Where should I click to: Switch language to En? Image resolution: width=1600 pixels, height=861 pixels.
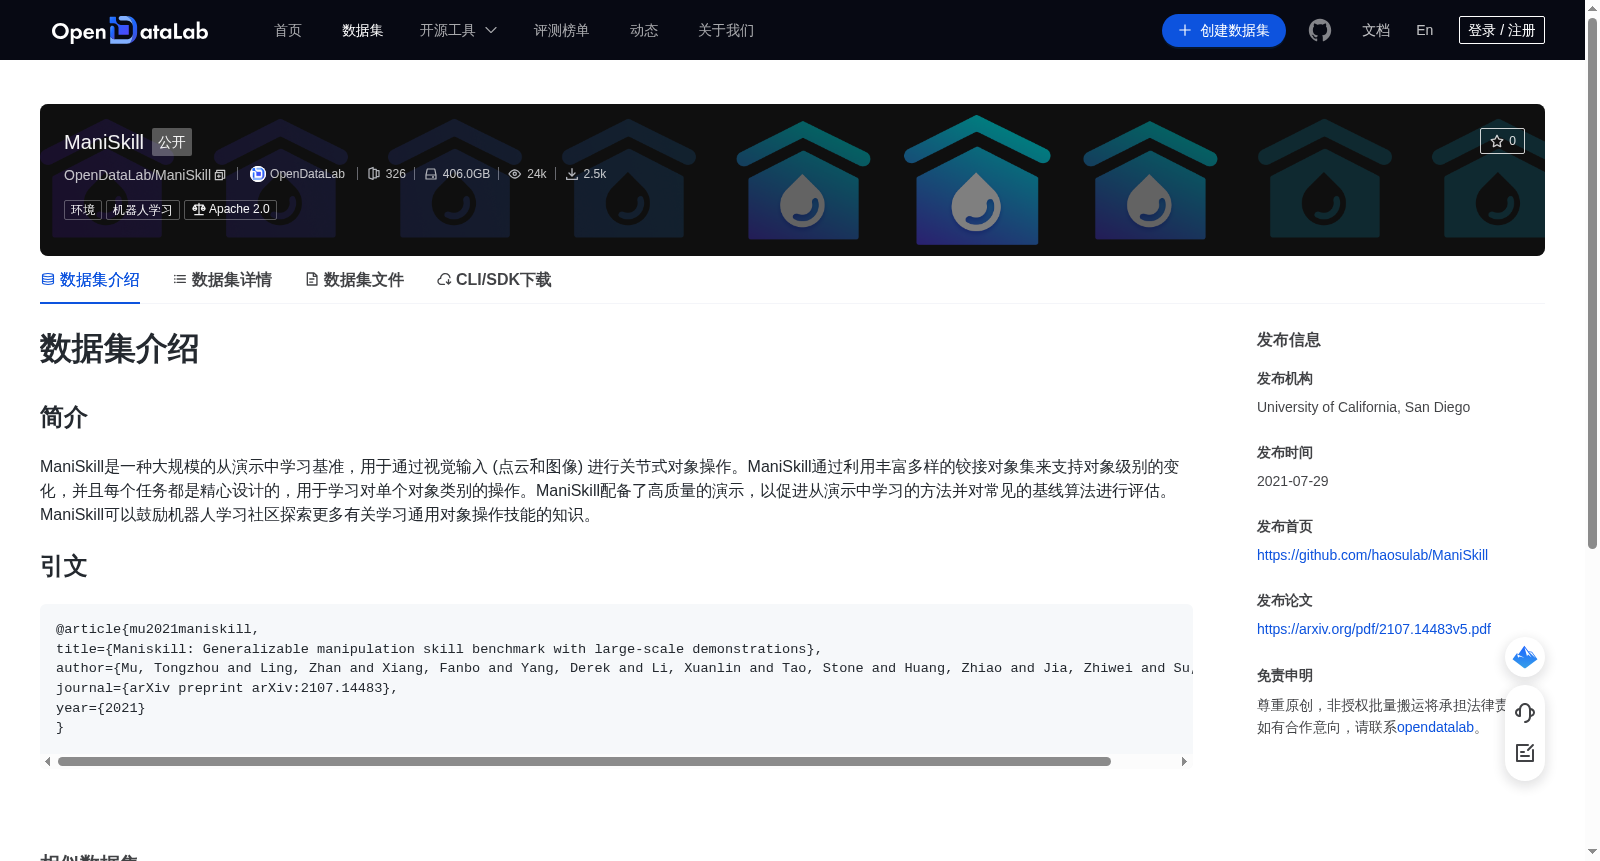1424,30
